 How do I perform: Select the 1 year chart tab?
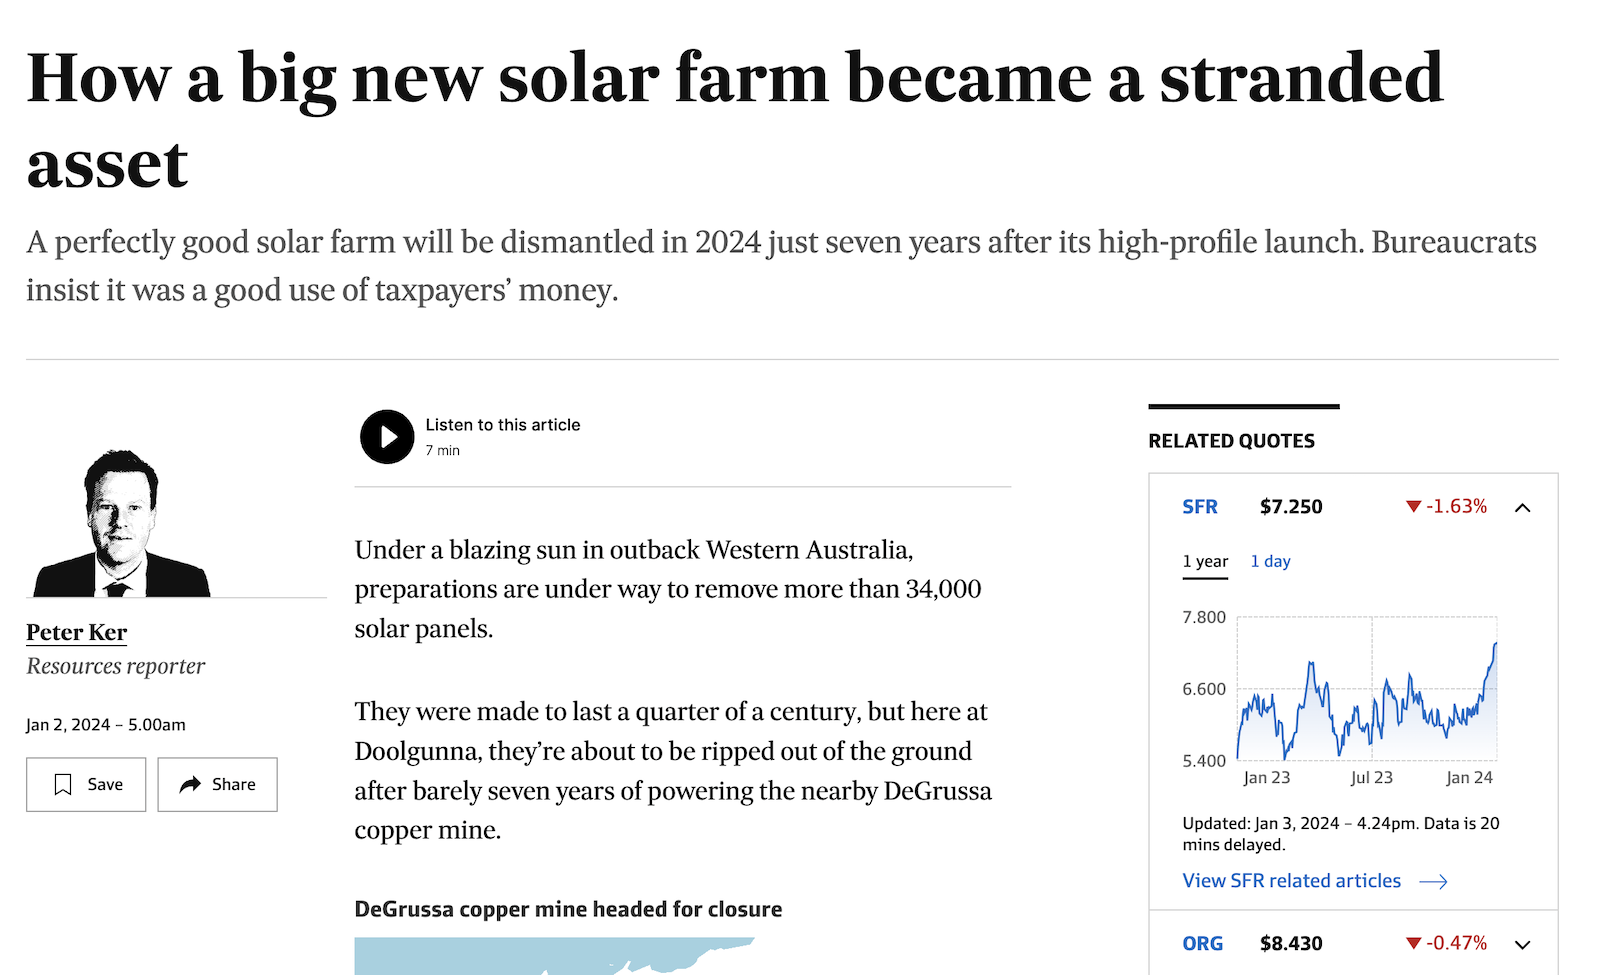(x=1205, y=562)
